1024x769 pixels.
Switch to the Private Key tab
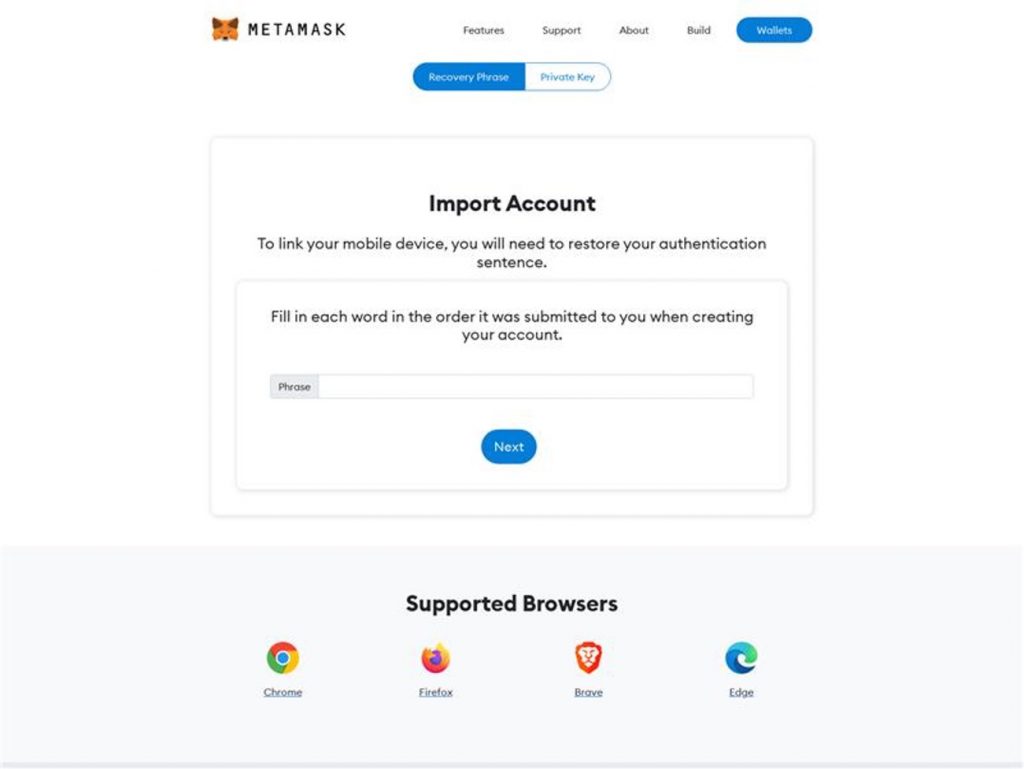tap(568, 77)
